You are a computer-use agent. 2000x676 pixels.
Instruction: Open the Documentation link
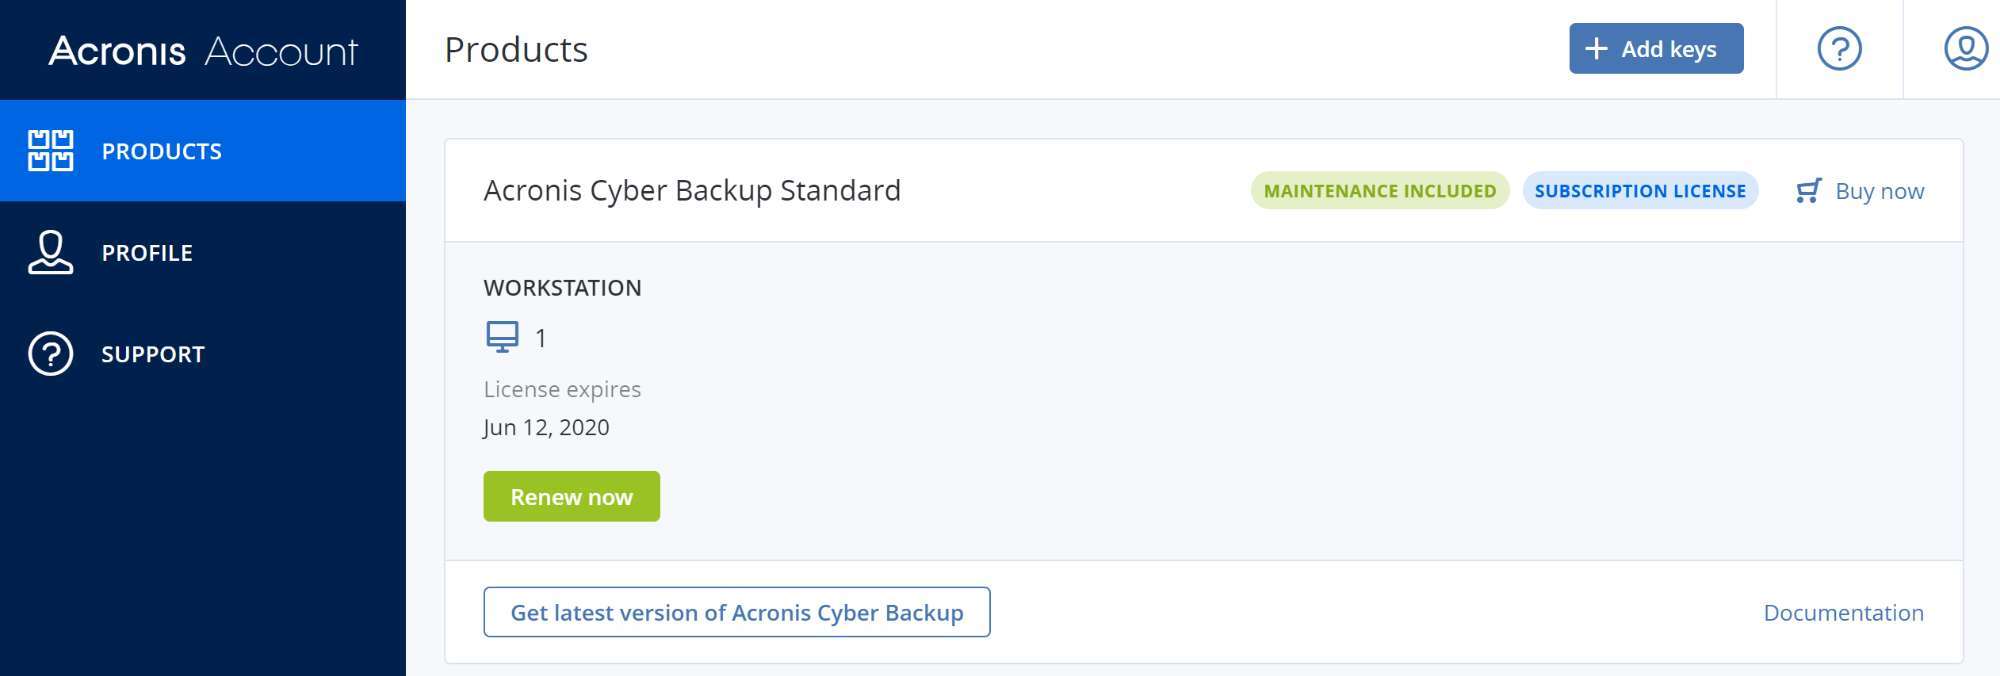1843,613
